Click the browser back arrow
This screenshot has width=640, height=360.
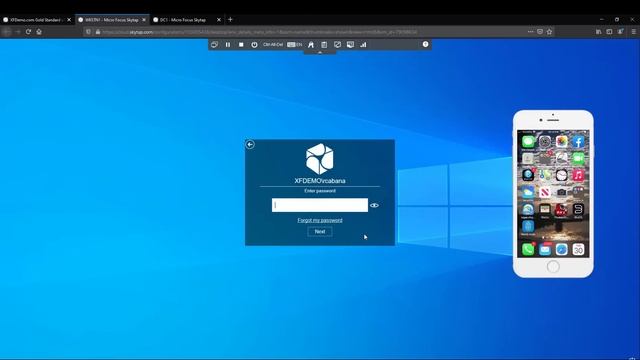7,31
